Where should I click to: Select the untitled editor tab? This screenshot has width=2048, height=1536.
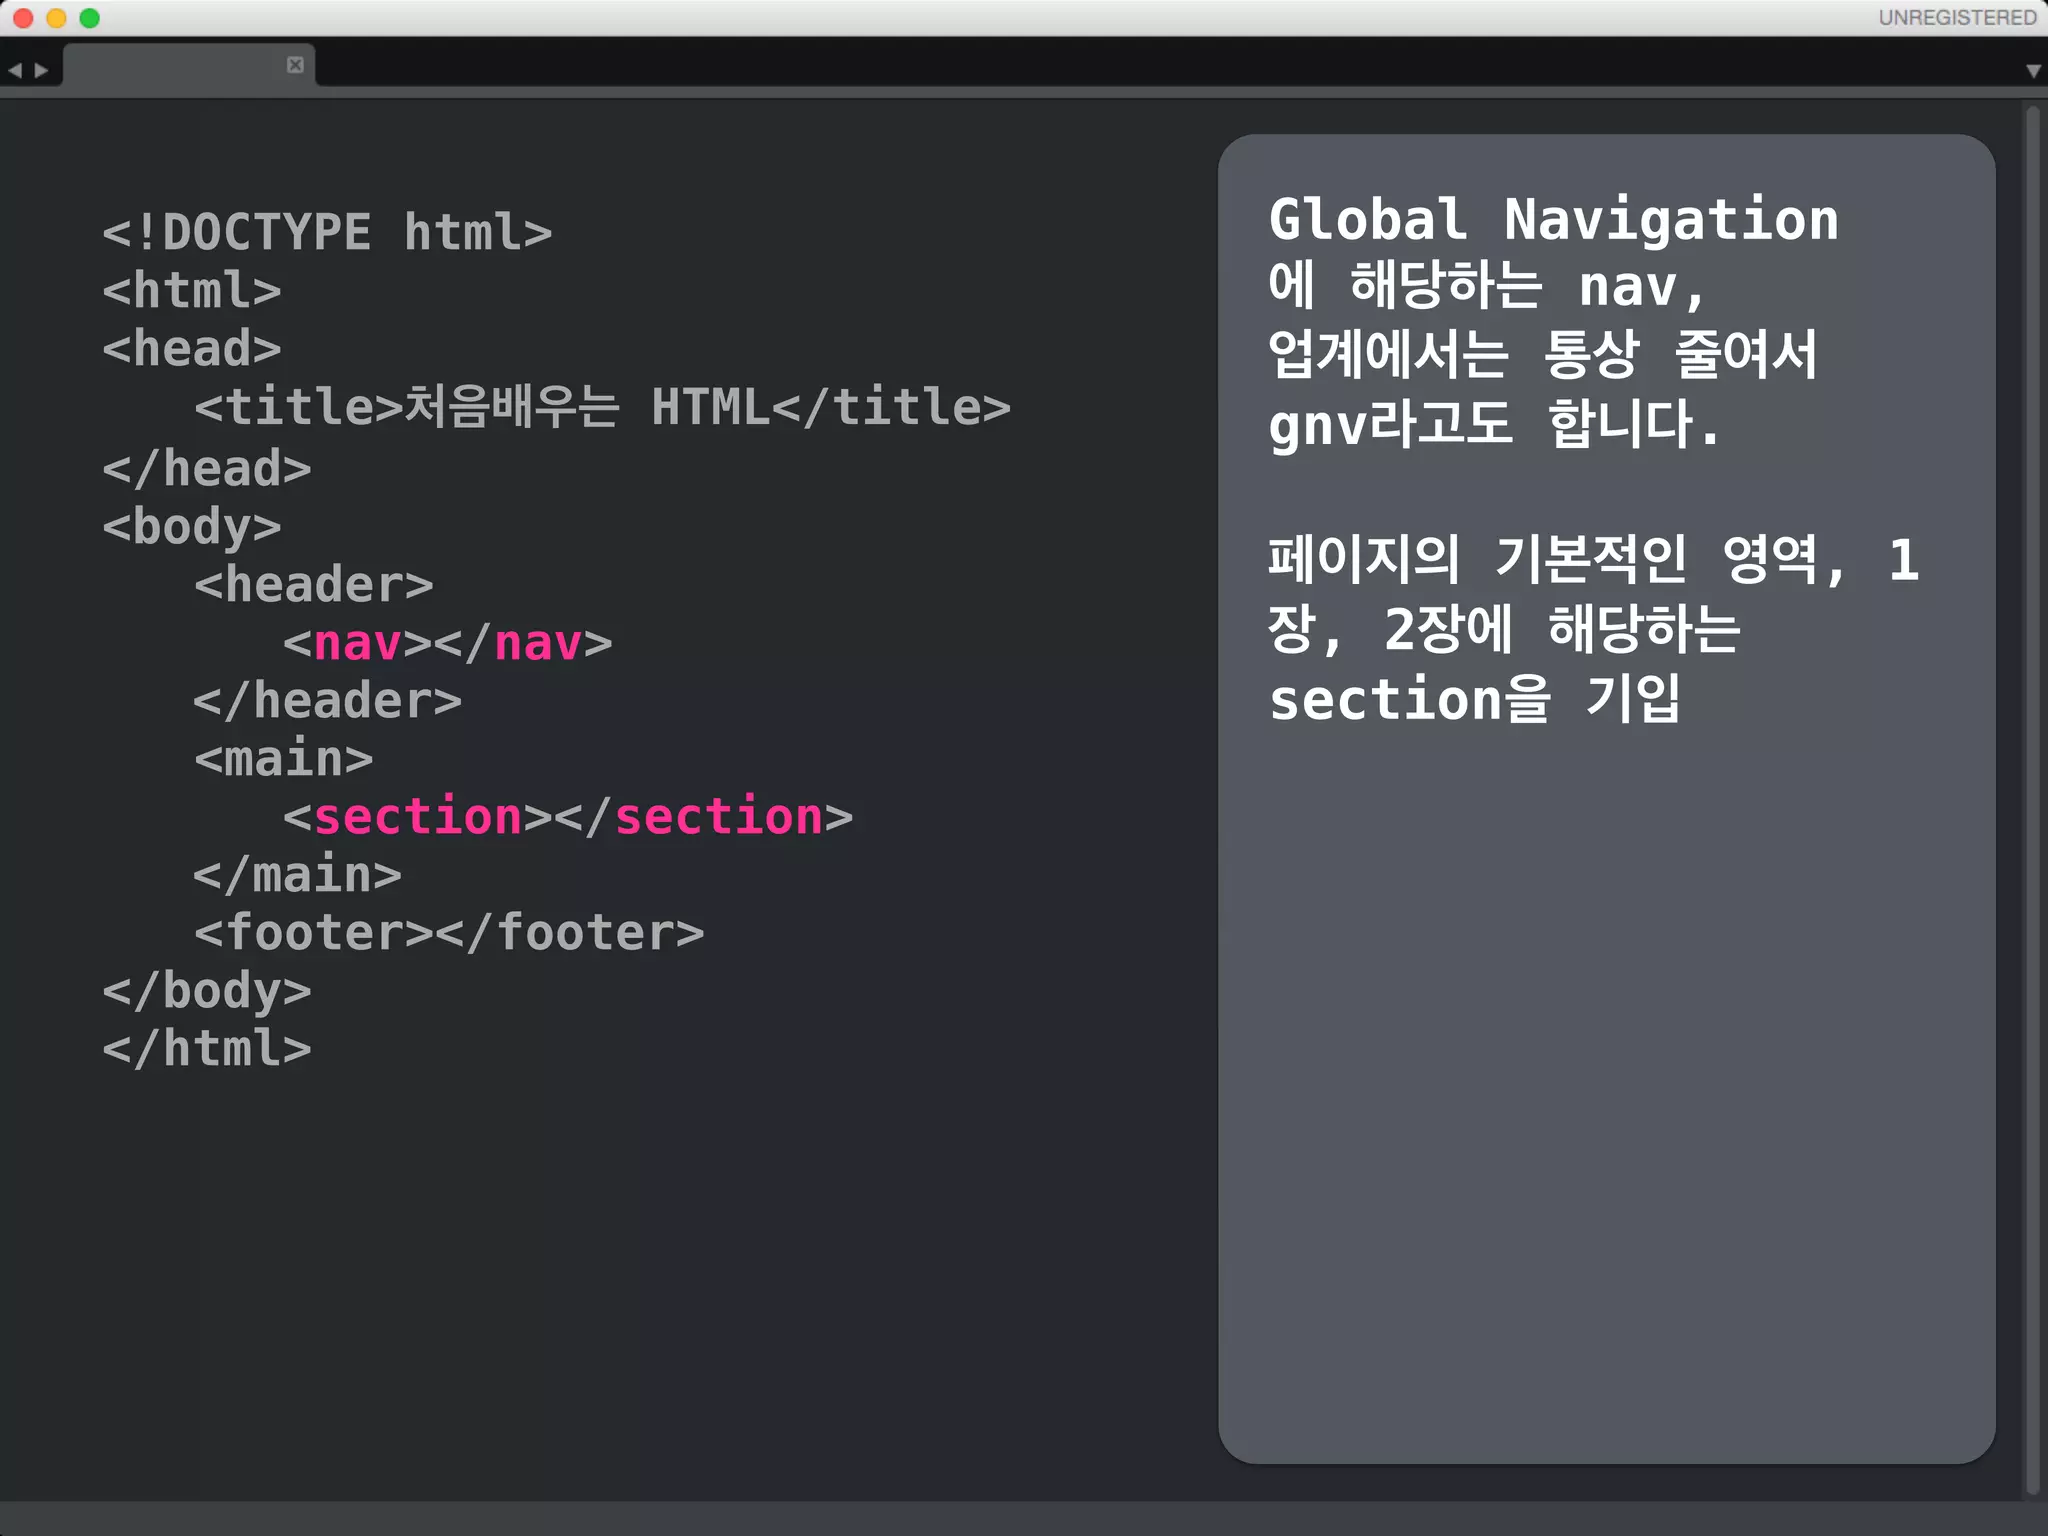[189, 65]
